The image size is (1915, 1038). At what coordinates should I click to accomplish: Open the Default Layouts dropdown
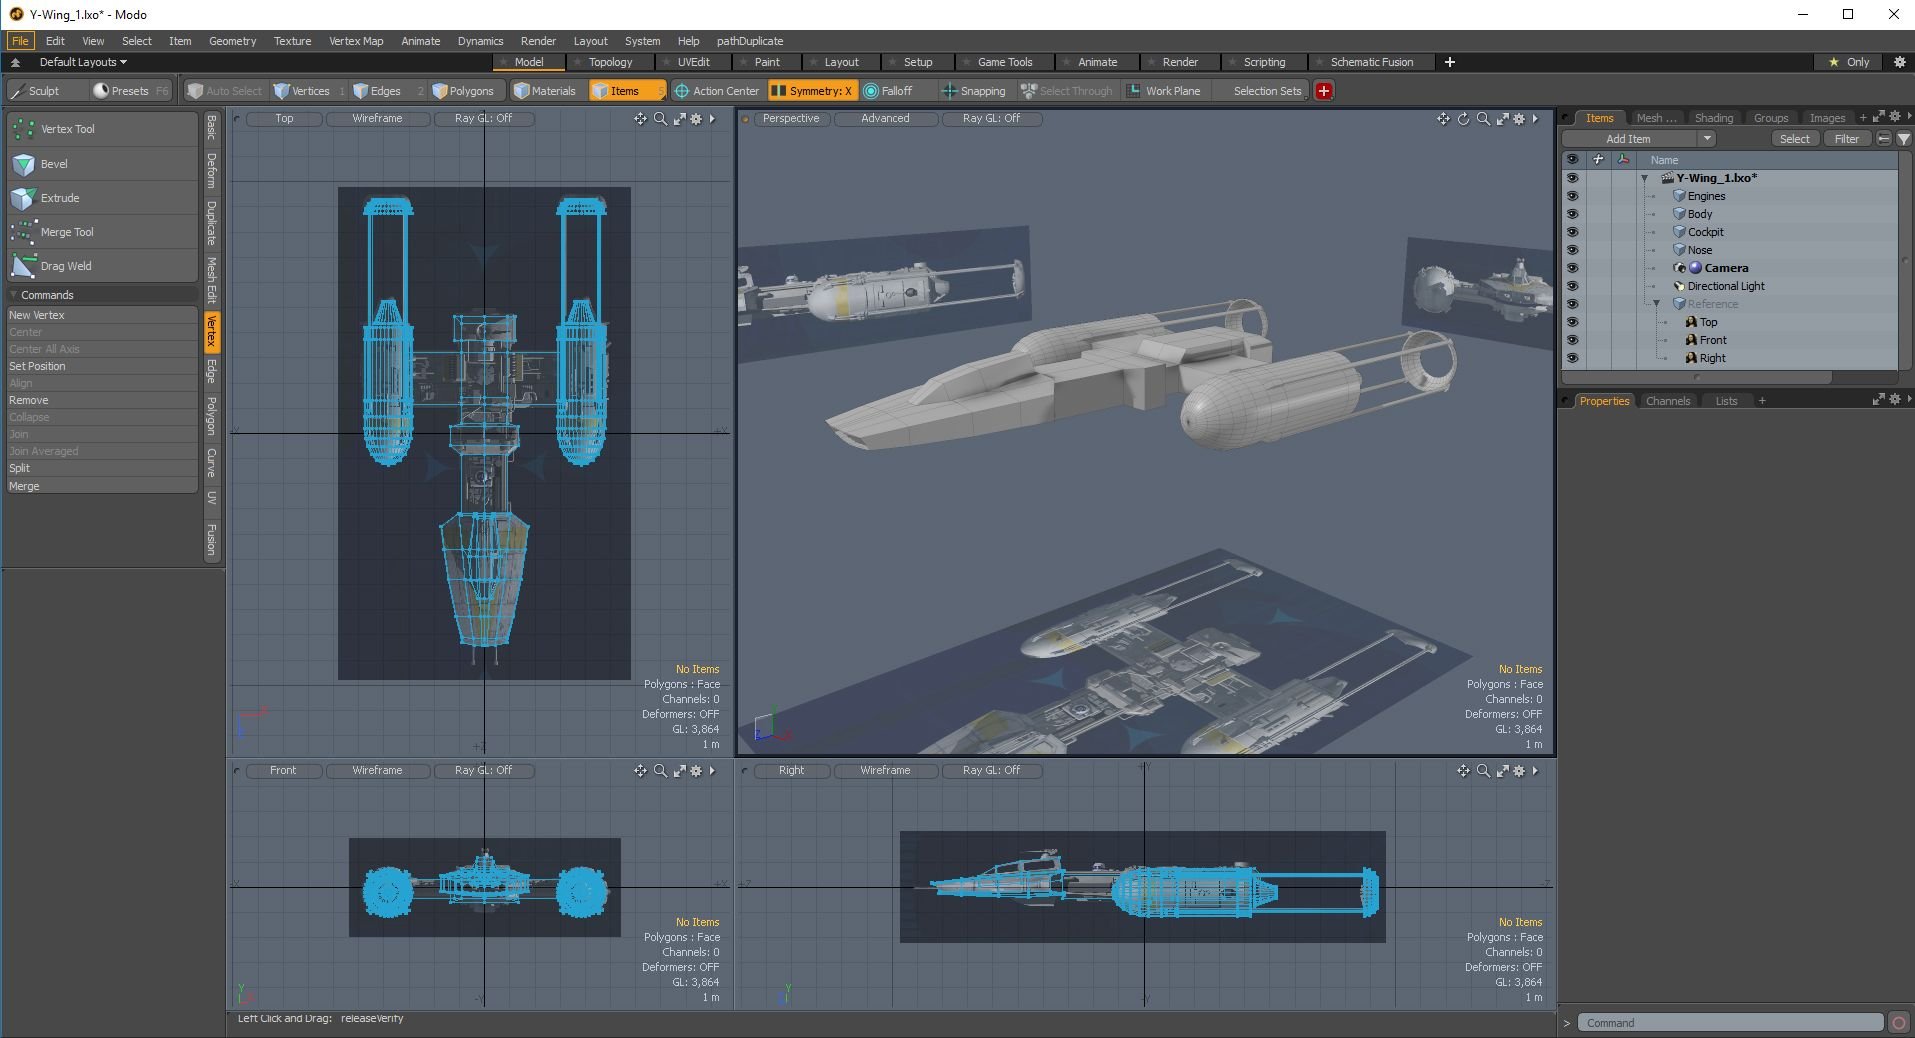[83, 62]
